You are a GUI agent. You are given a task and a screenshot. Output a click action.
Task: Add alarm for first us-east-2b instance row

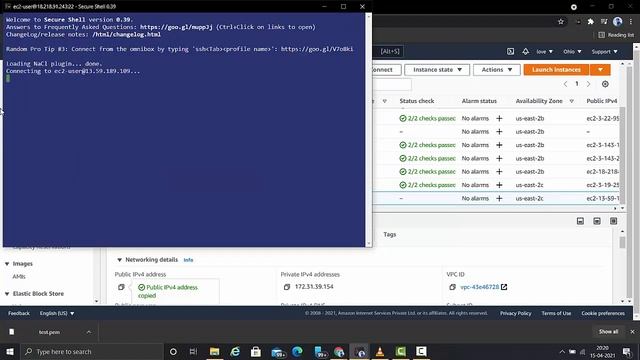pyautogui.click(x=499, y=118)
